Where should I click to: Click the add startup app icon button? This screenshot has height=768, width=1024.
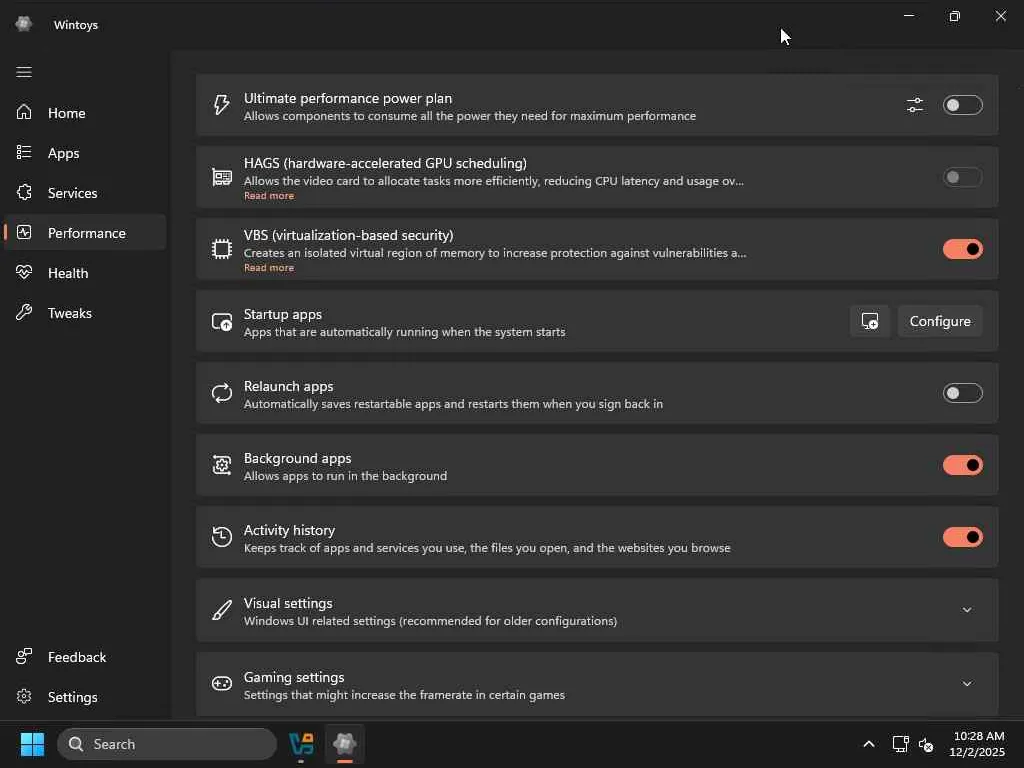pyautogui.click(x=870, y=321)
